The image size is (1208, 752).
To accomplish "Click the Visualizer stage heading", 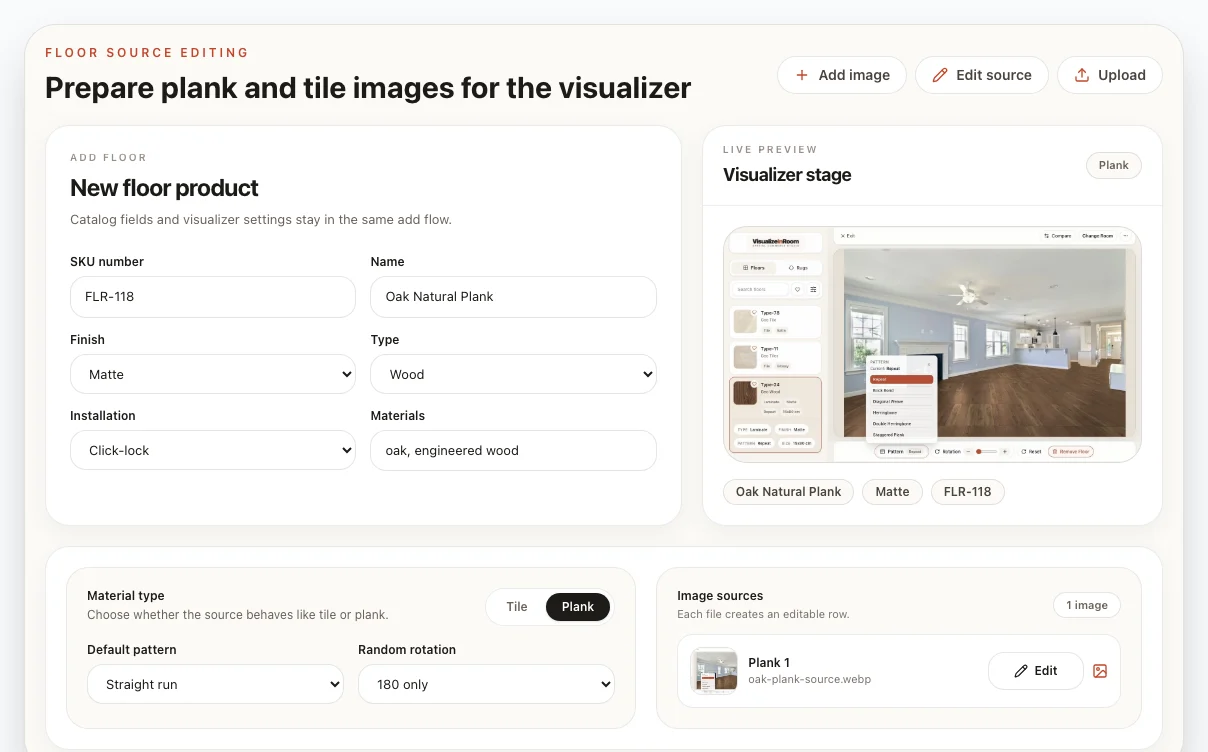I will [787, 175].
